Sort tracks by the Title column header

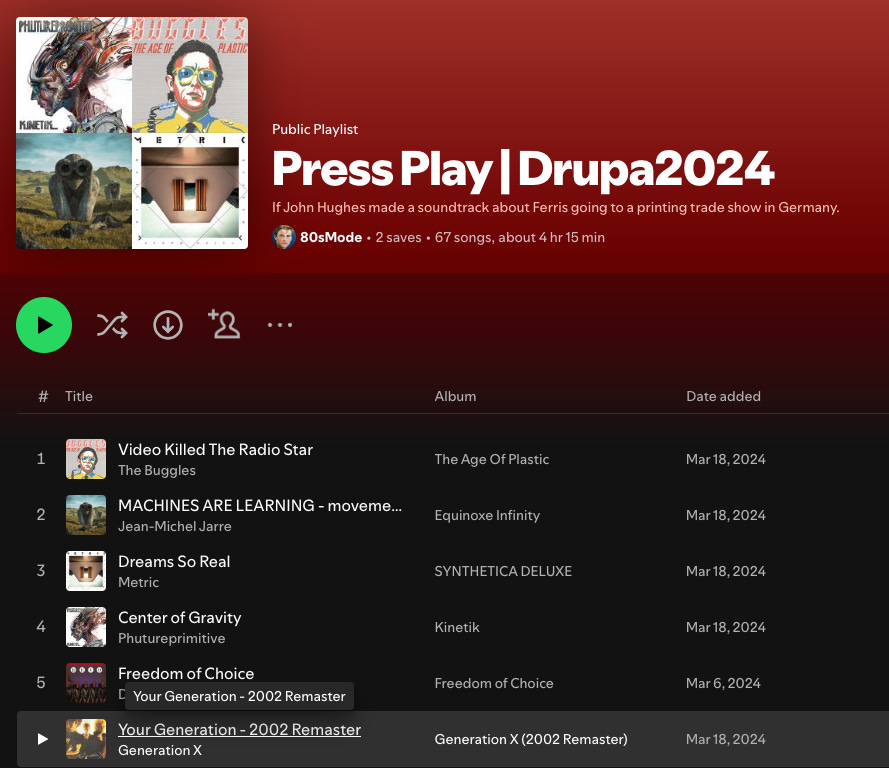click(x=79, y=396)
